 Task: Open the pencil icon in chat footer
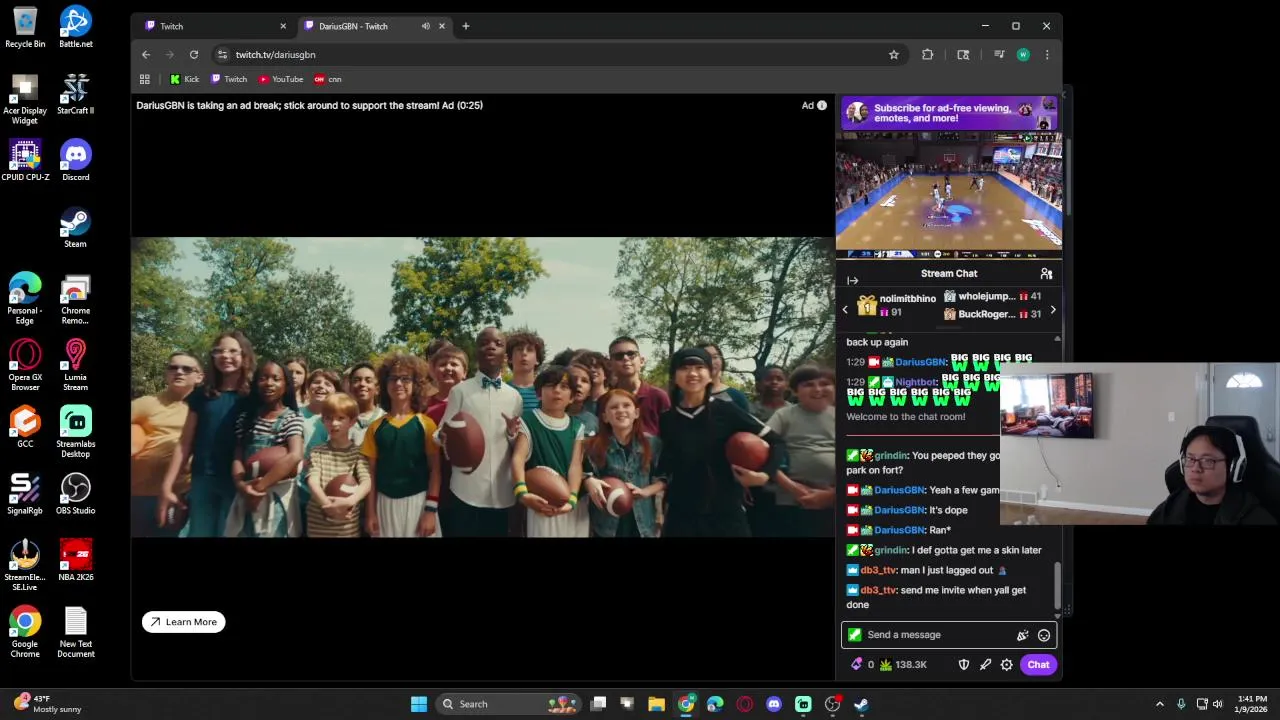click(985, 665)
